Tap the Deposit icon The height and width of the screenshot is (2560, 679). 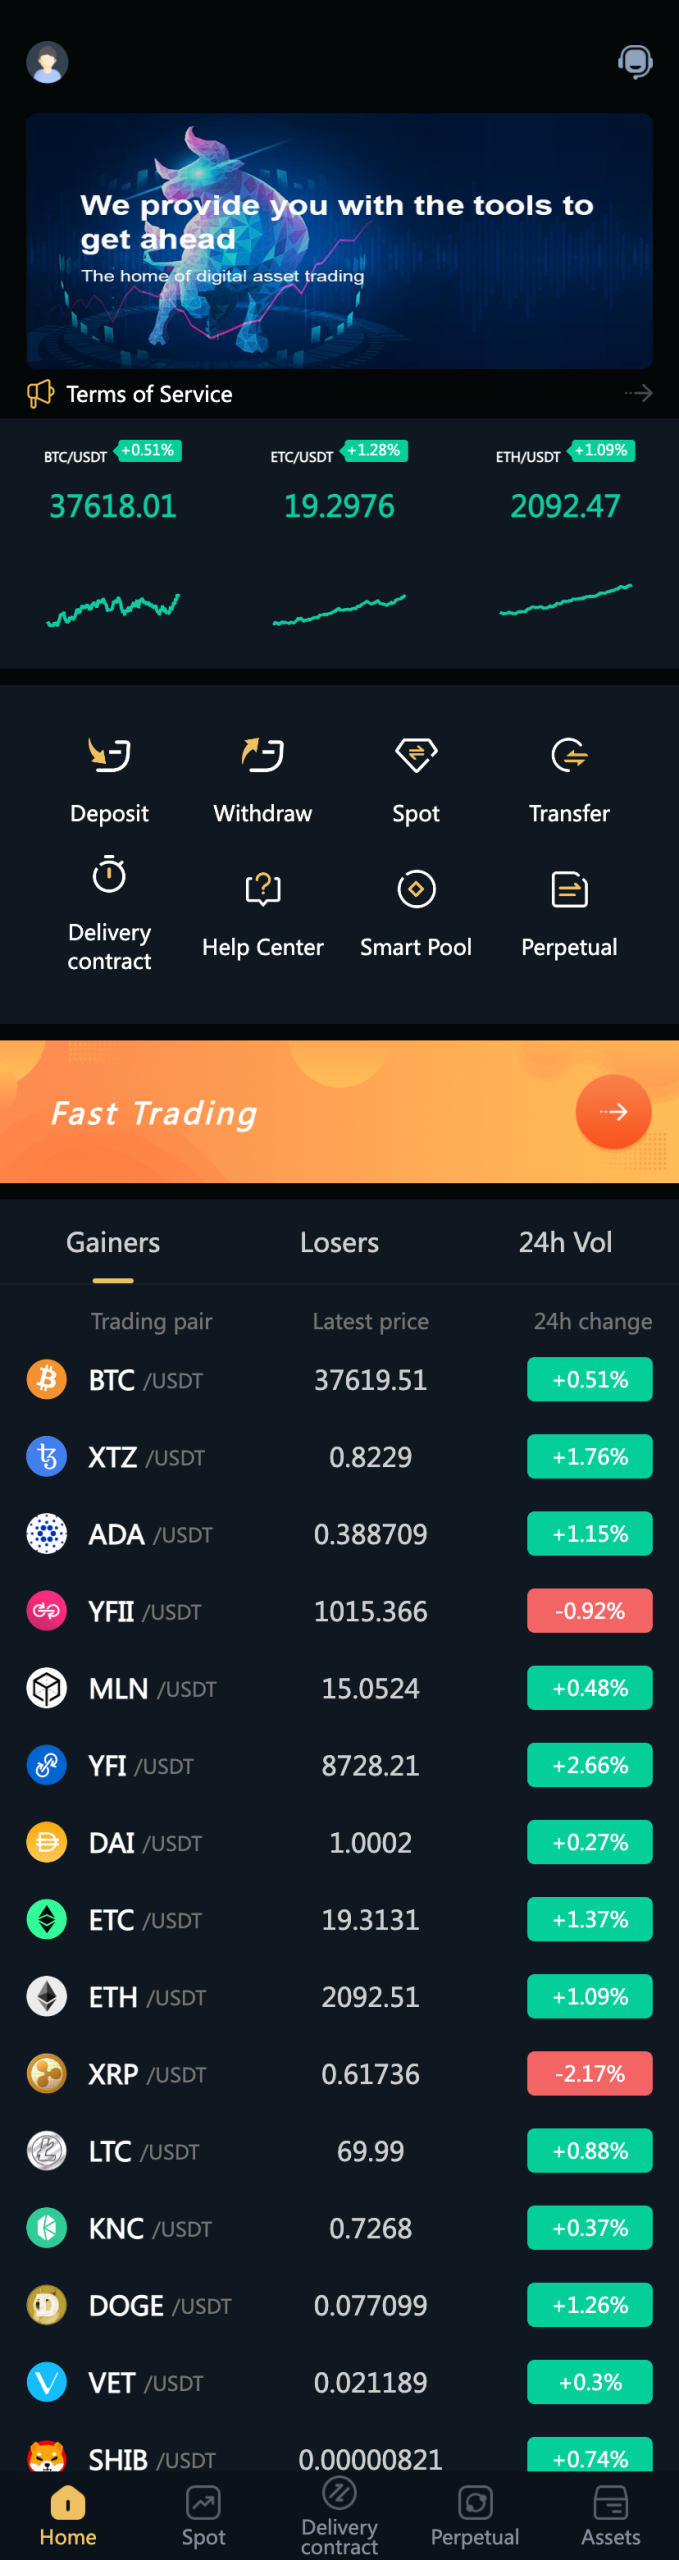(109, 755)
